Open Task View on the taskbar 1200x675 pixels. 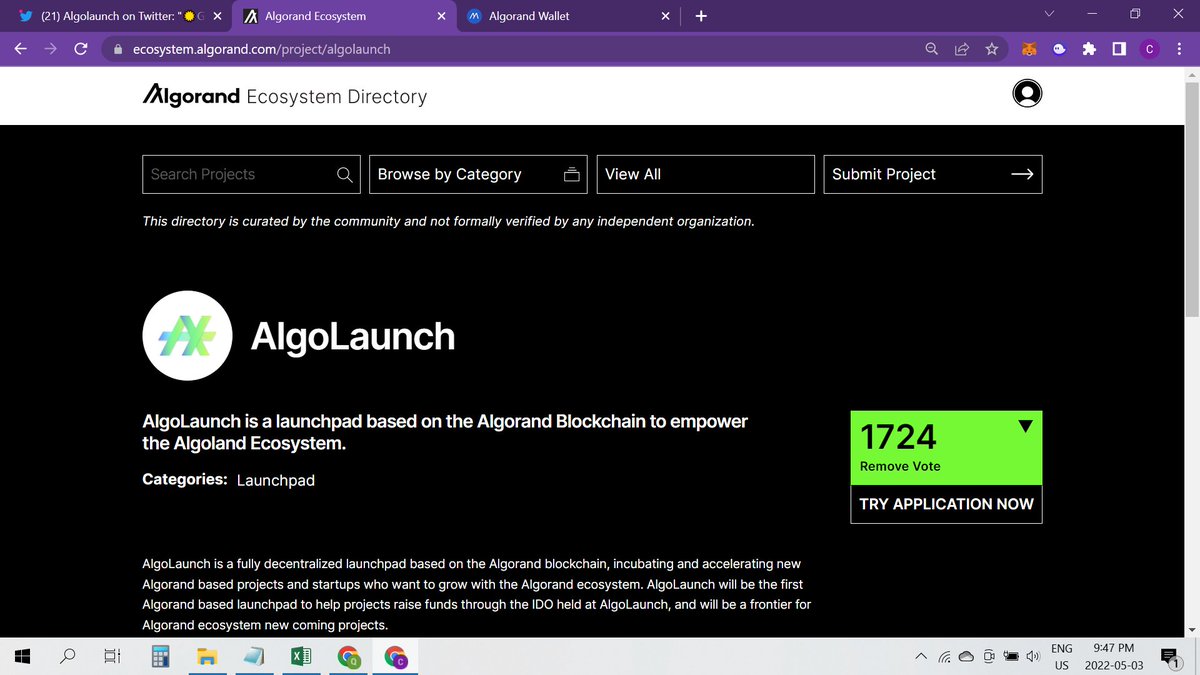pyautogui.click(x=112, y=656)
